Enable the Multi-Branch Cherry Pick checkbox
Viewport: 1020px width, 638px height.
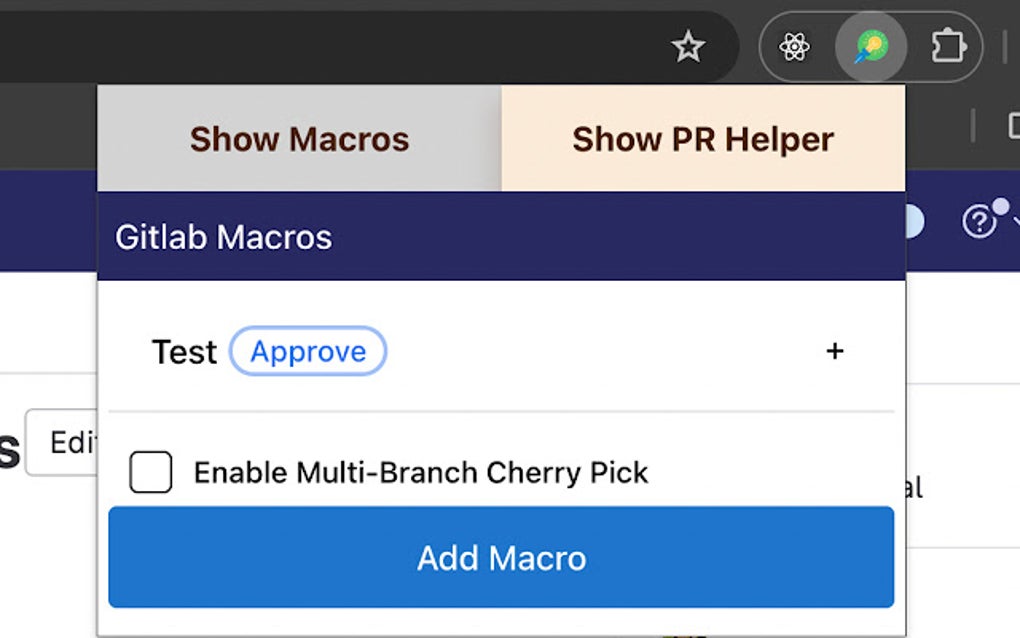[150, 471]
